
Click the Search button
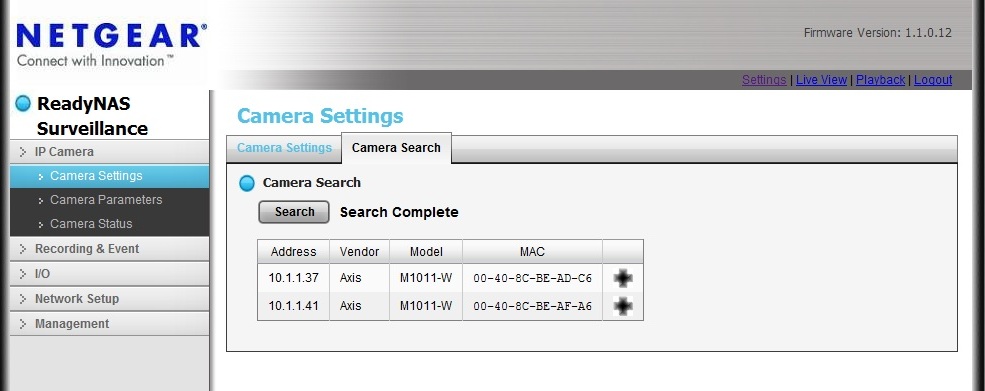(294, 212)
